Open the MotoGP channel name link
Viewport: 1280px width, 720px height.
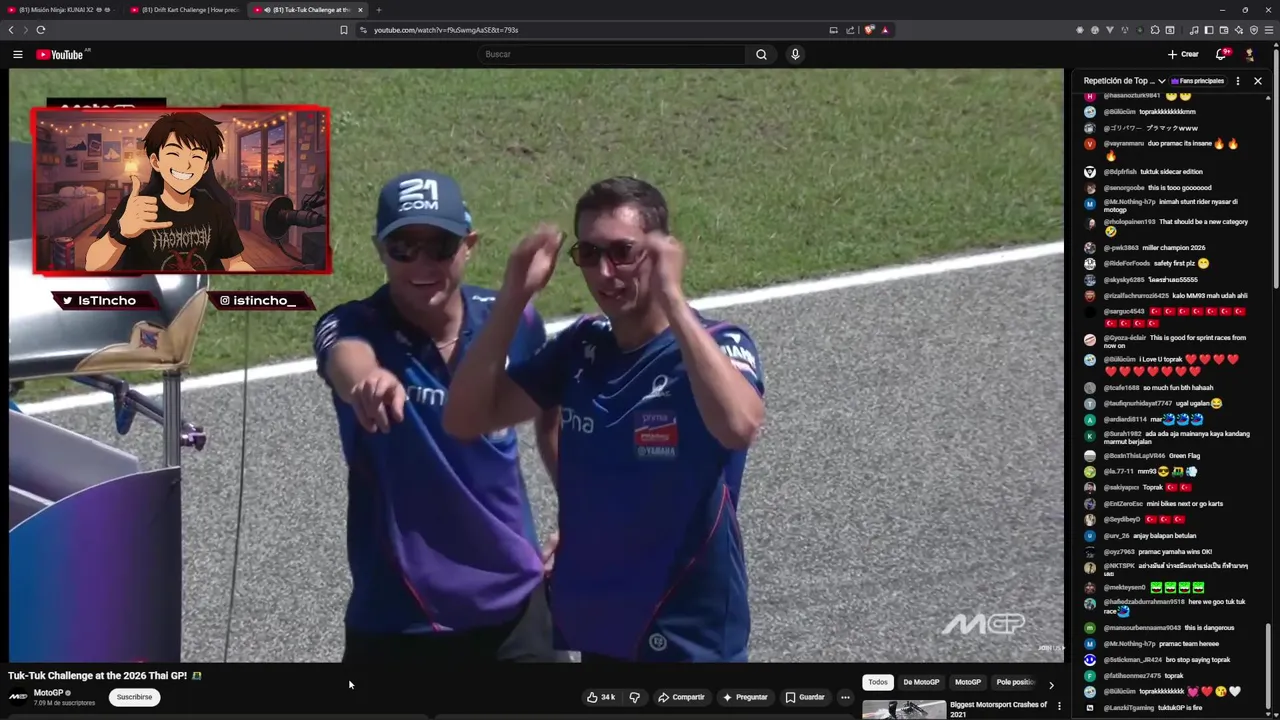(x=48, y=693)
